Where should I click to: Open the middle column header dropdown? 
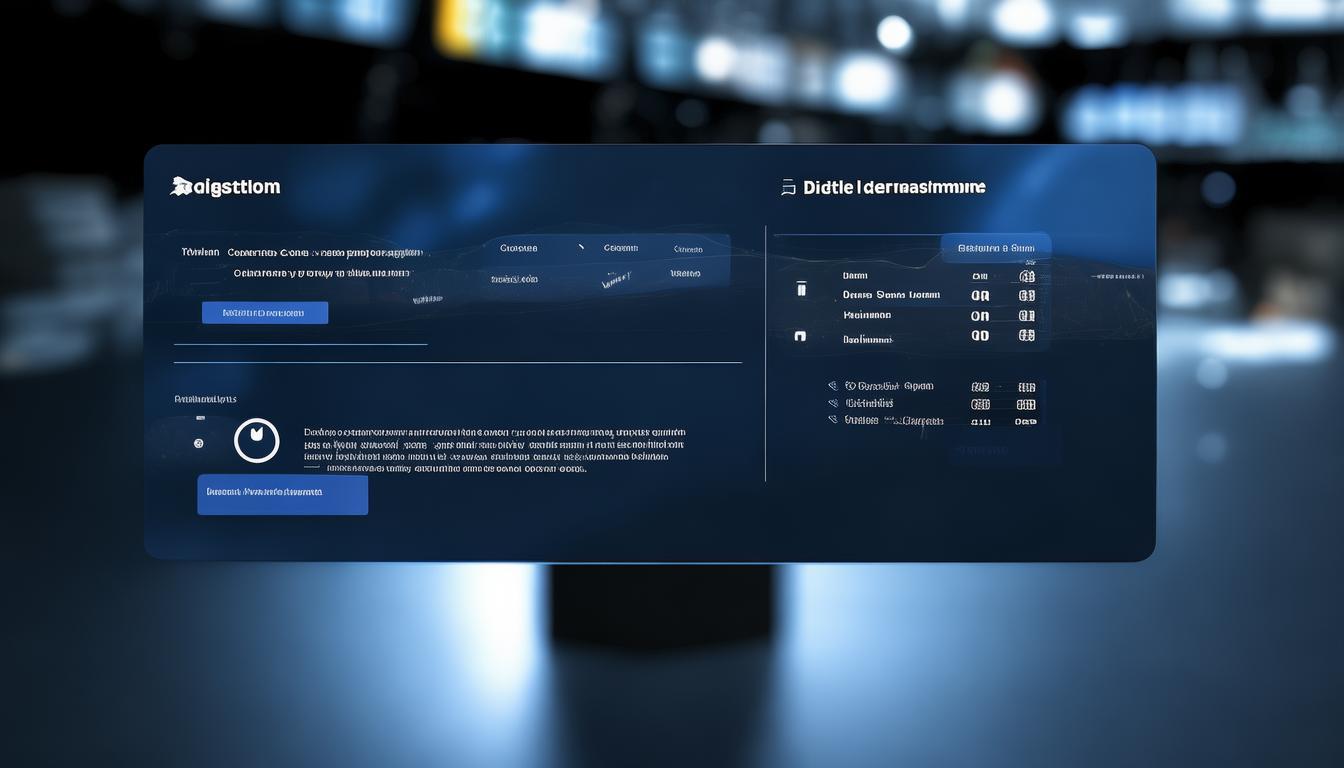620,248
